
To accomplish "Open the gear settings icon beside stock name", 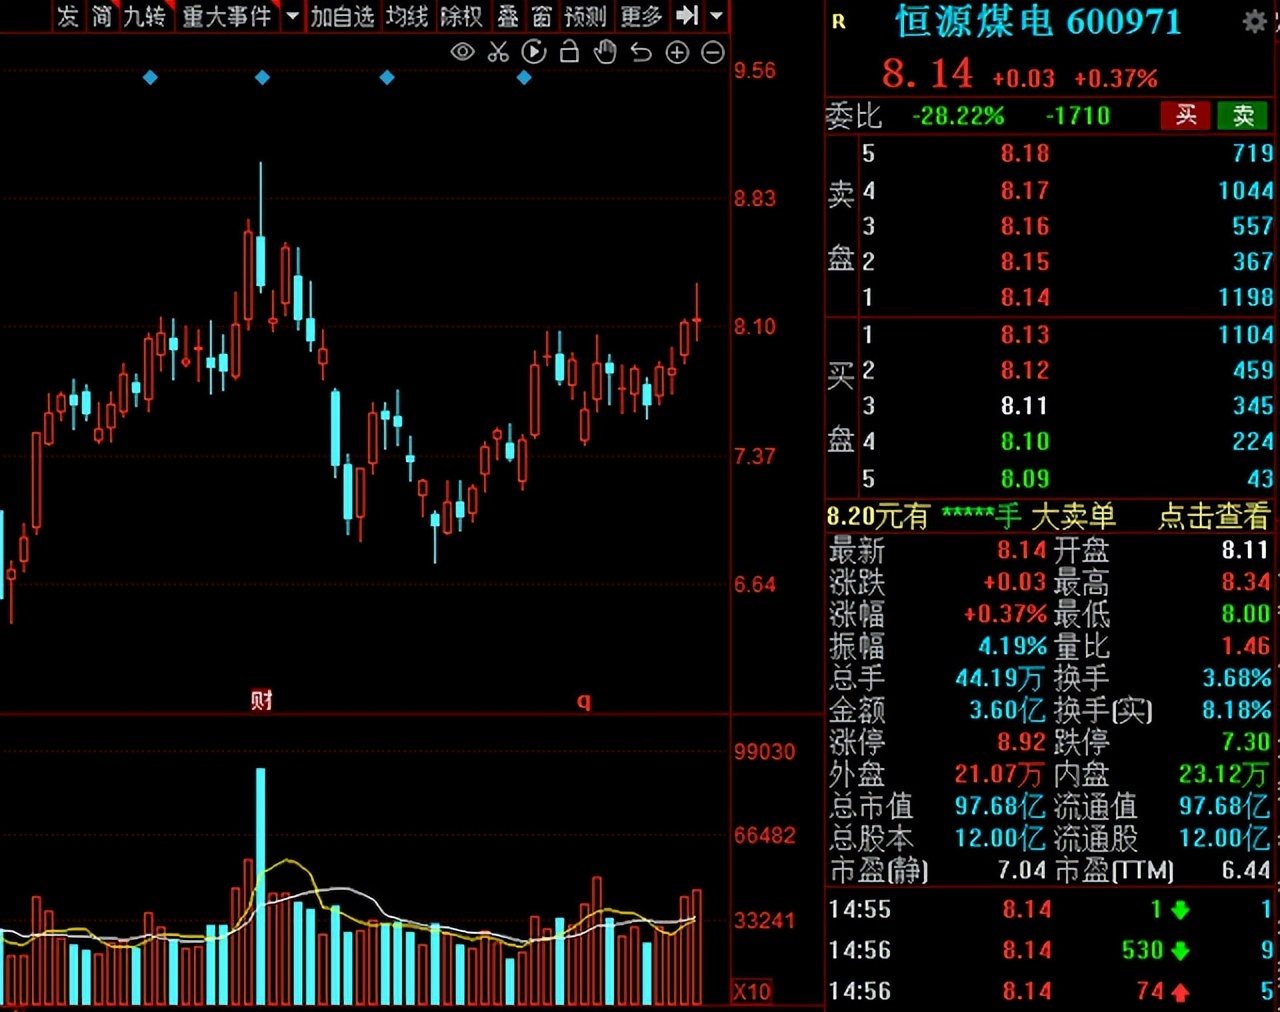I will (x=1254, y=22).
